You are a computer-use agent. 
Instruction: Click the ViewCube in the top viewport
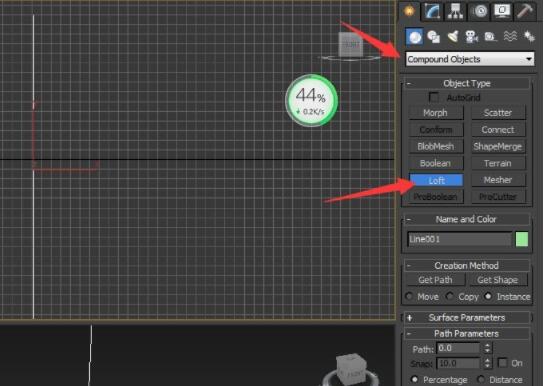(351, 46)
